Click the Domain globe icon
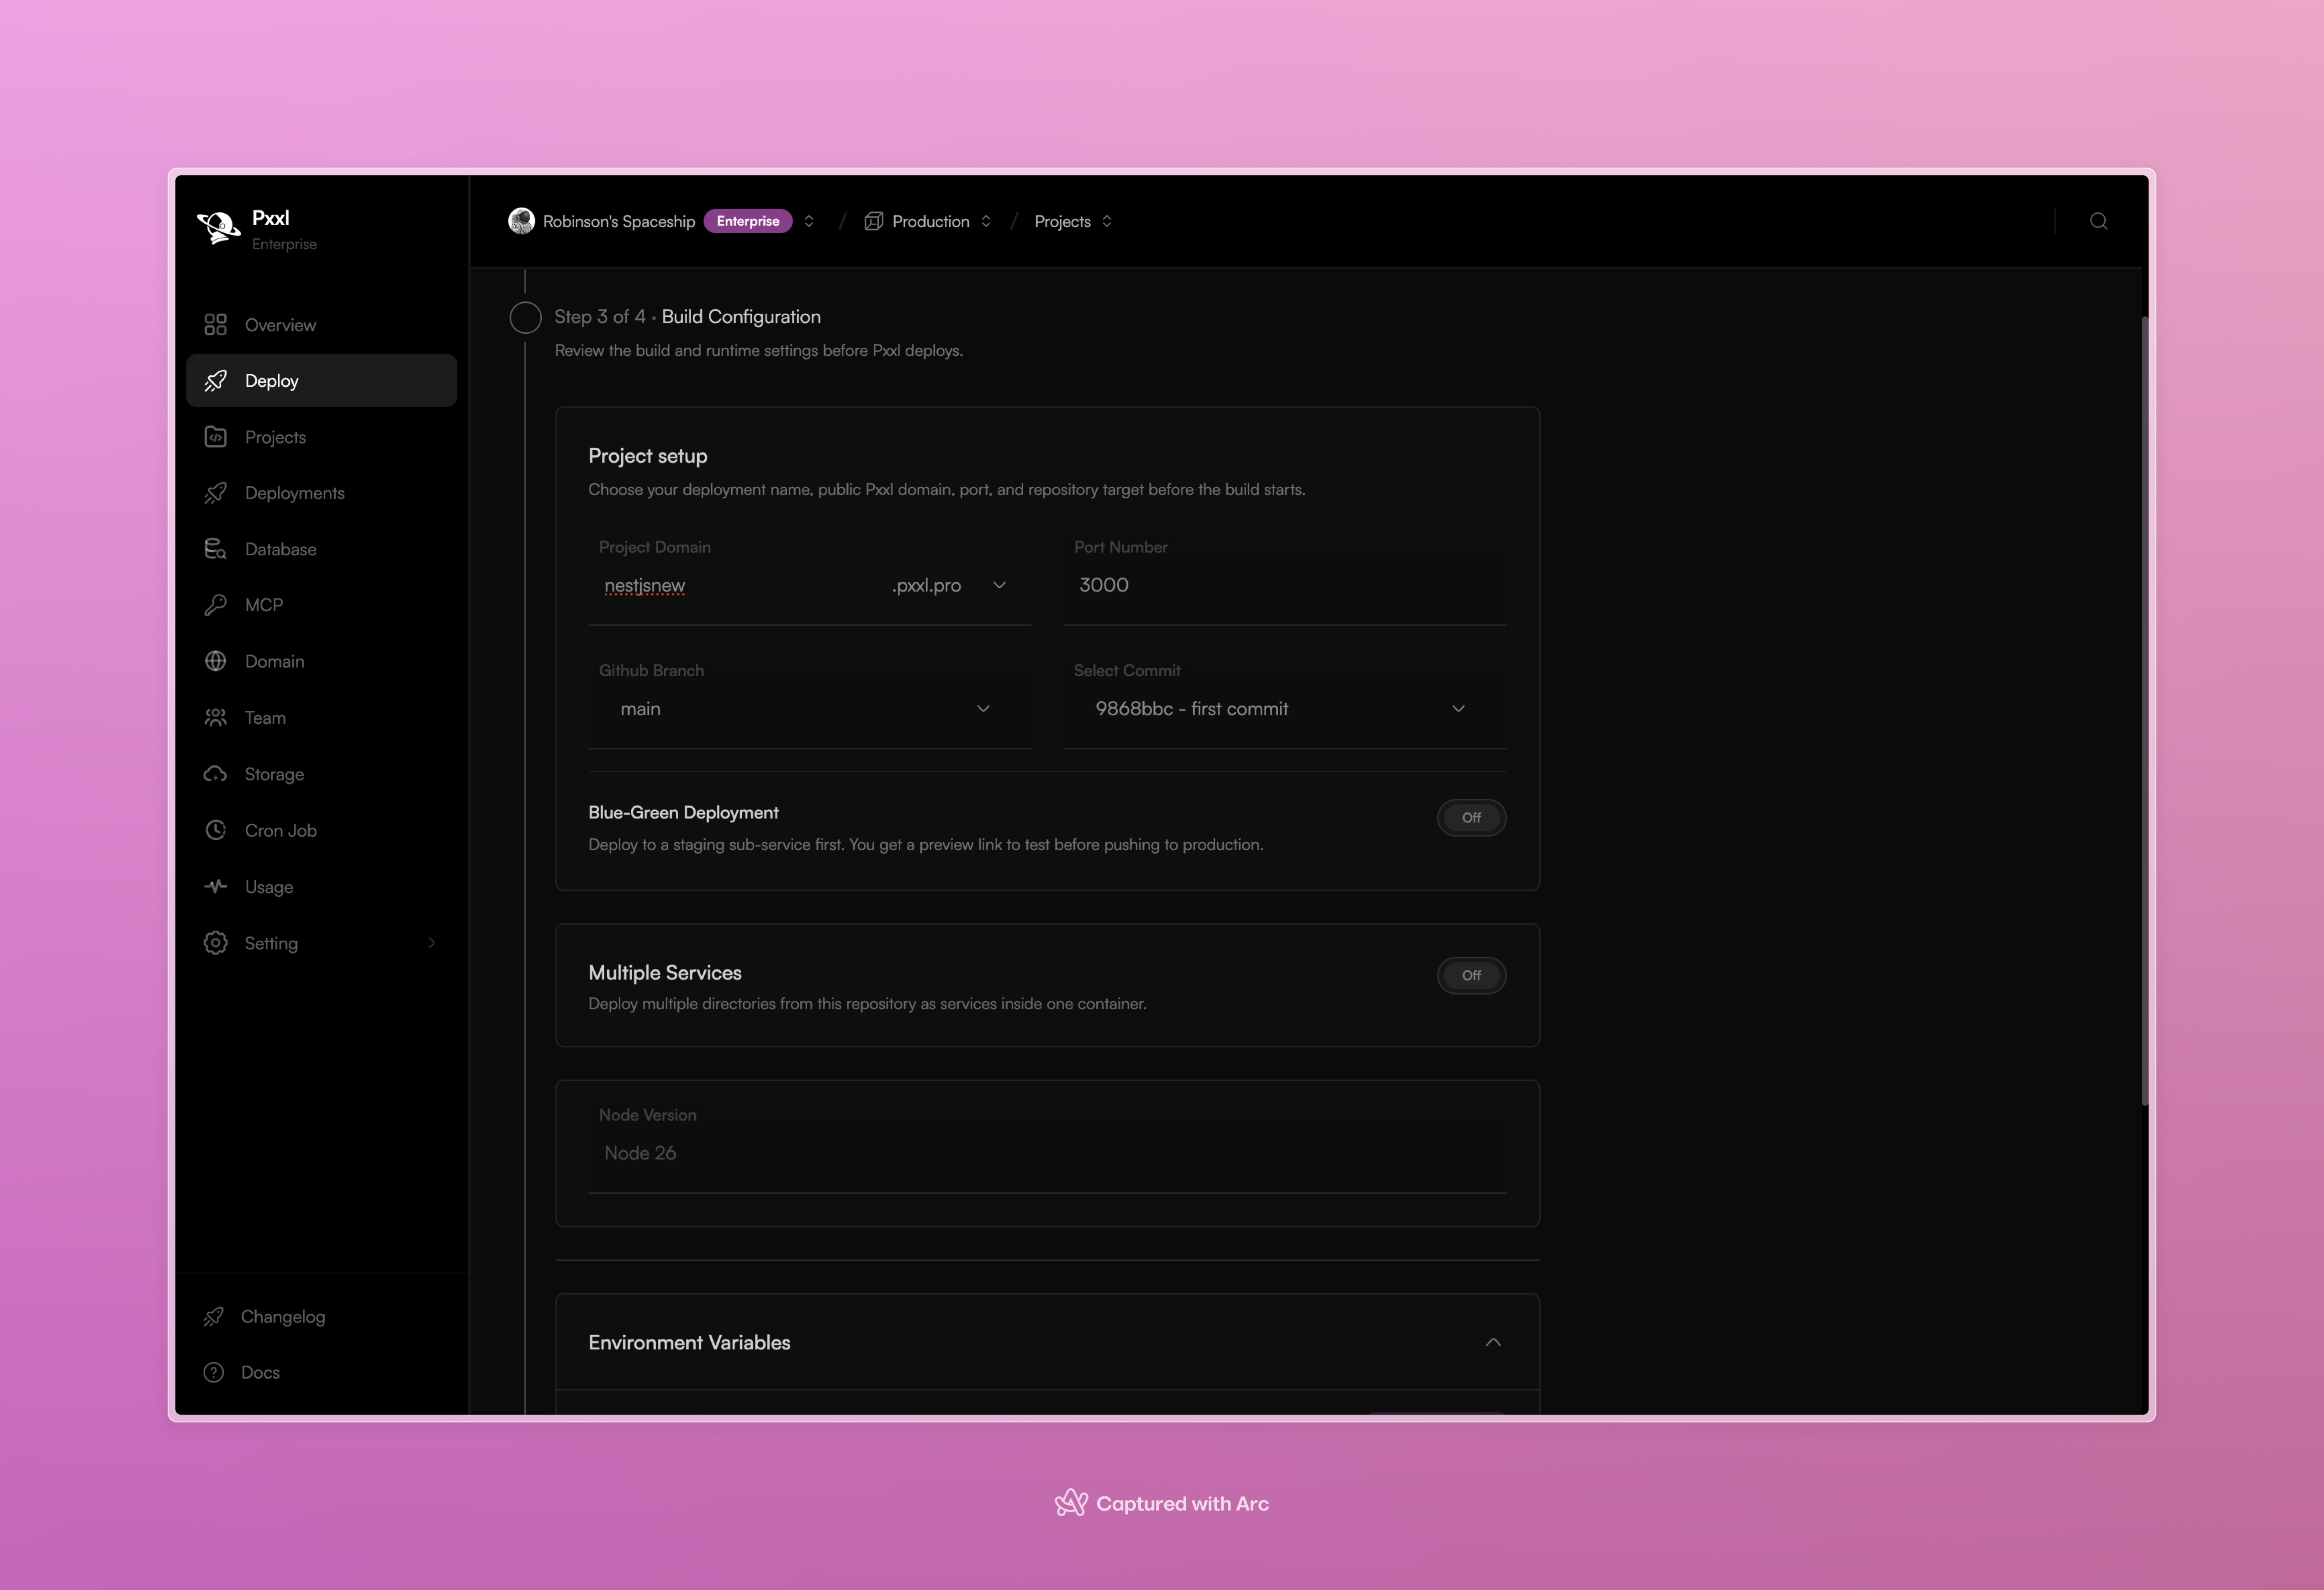The width and height of the screenshot is (2324, 1590). click(x=215, y=661)
